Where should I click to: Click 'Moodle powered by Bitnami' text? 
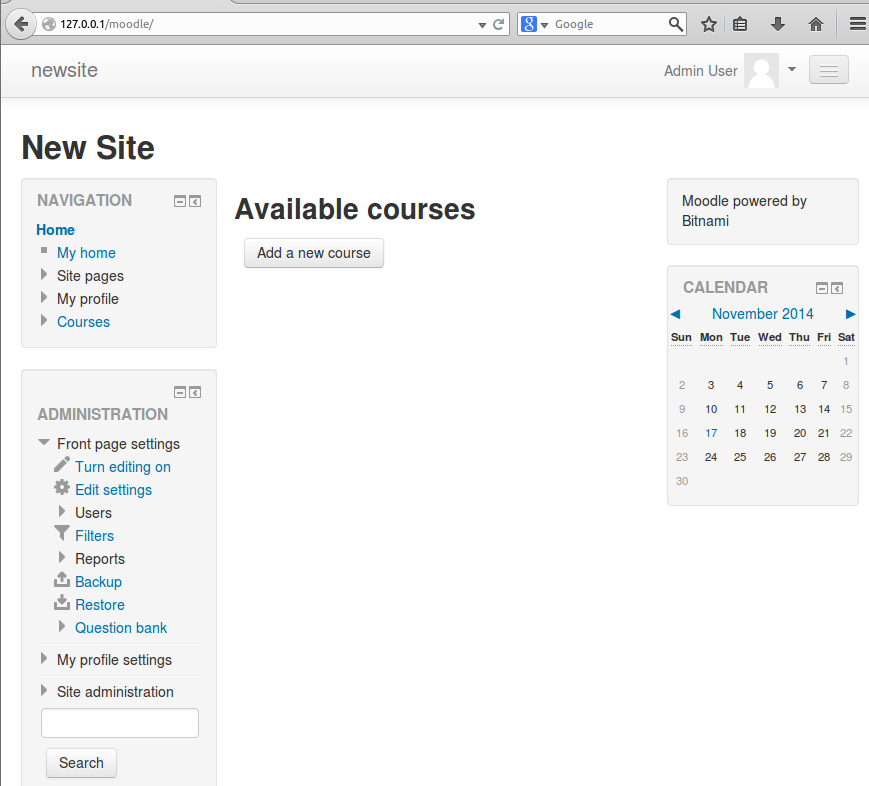click(x=744, y=211)
